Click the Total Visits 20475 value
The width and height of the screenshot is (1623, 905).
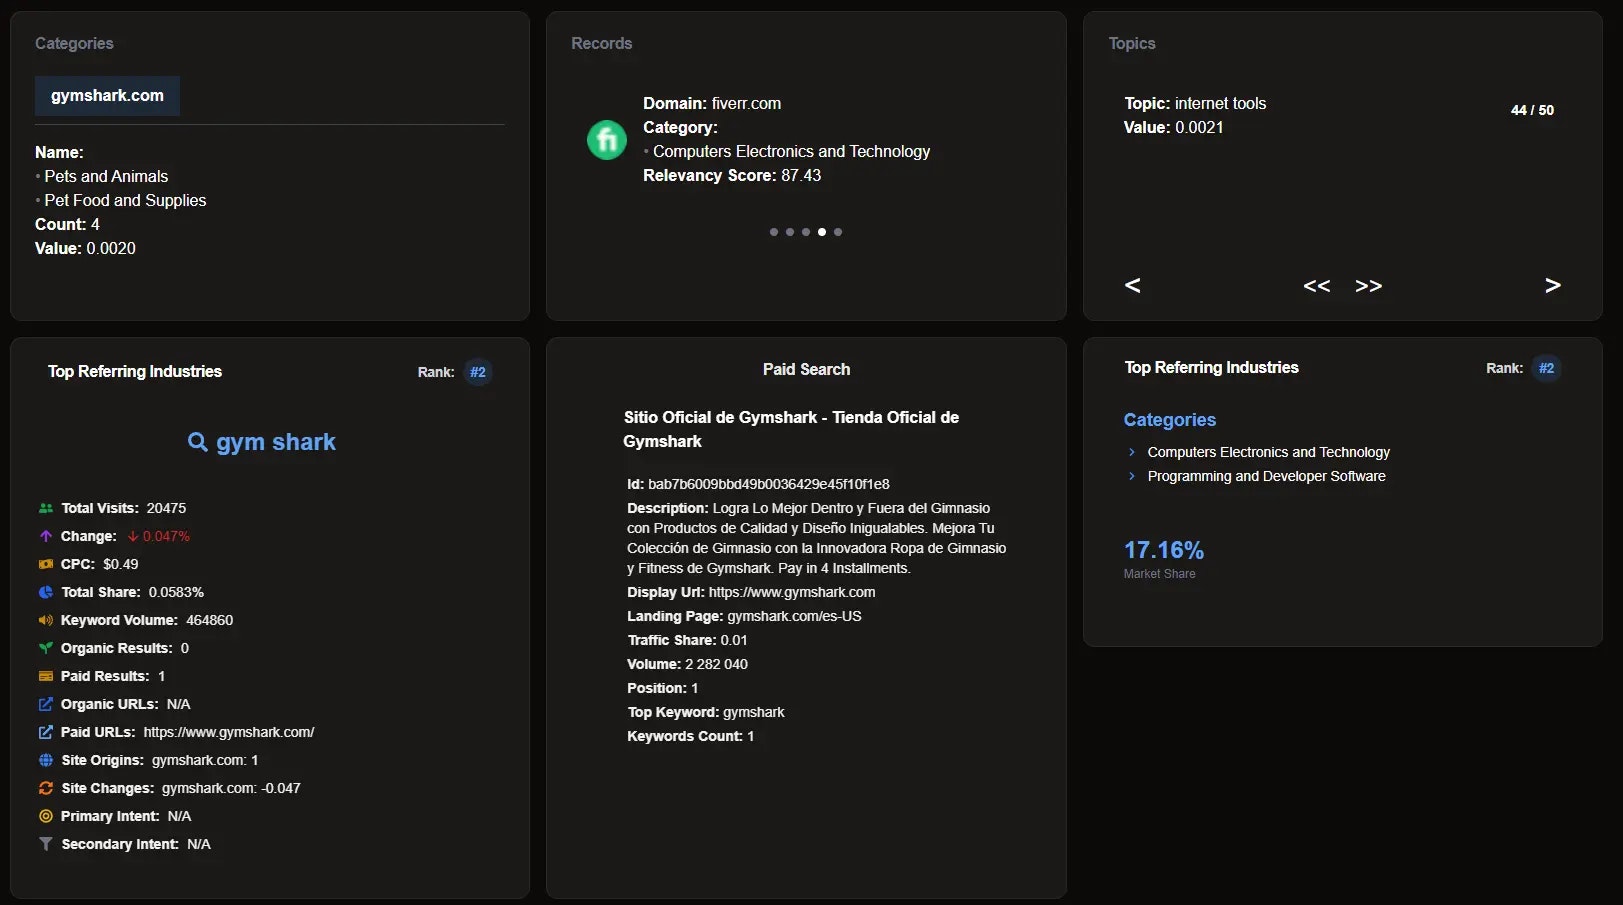click(x=166, y=508)
